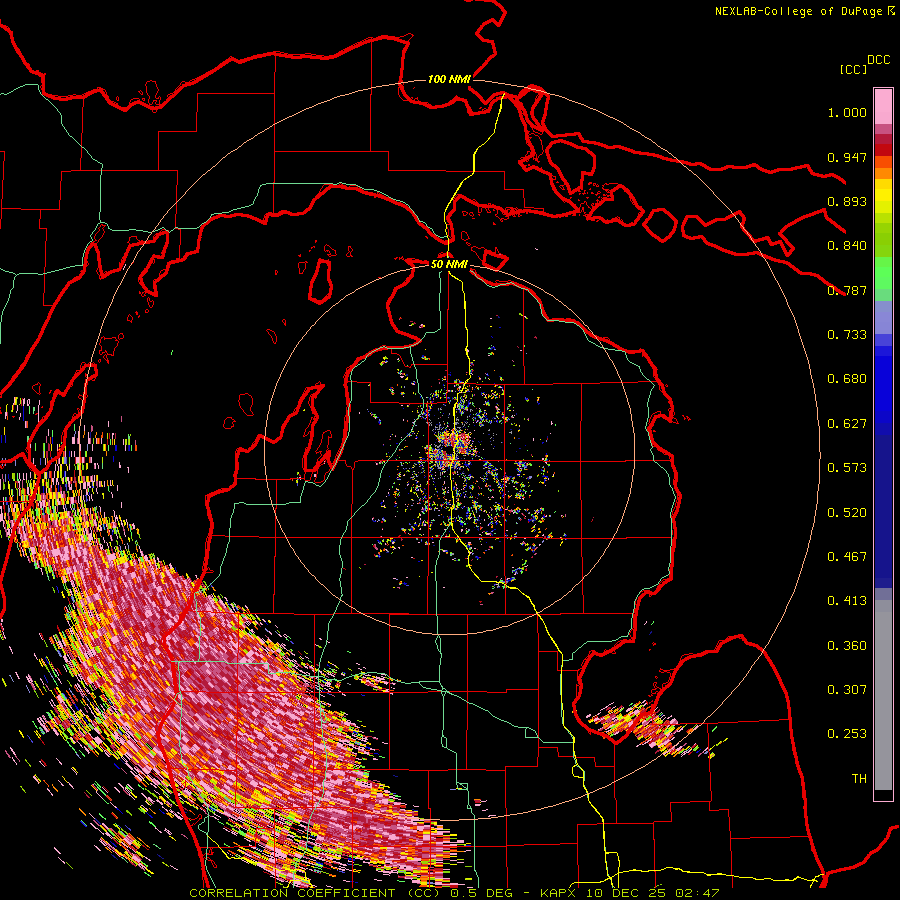Screen dimensions: 900x900
Task: Click the light pink top segment of the color bar
Action: (x=883, y=106)
